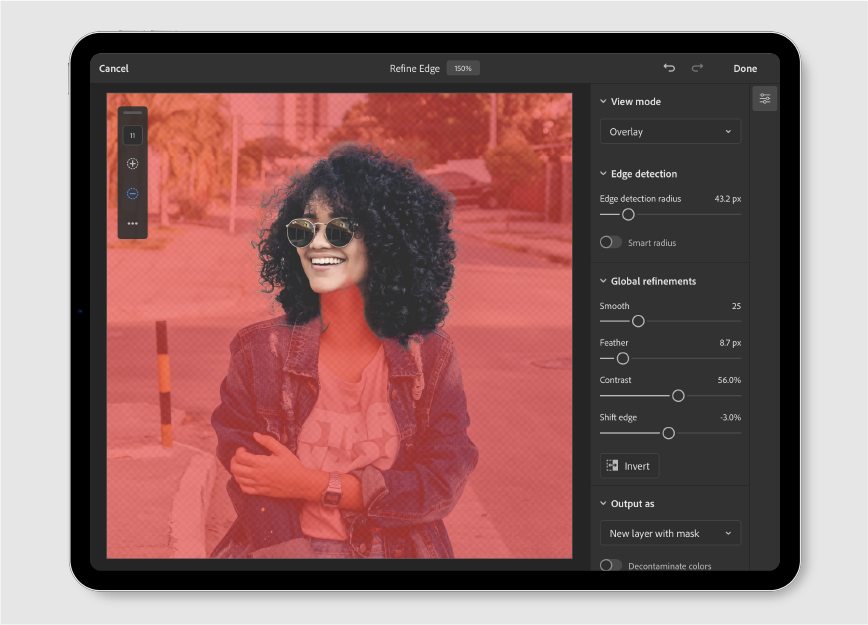868x625 pixels.
Task: Enable Smart radius
Action: (610, 242)
